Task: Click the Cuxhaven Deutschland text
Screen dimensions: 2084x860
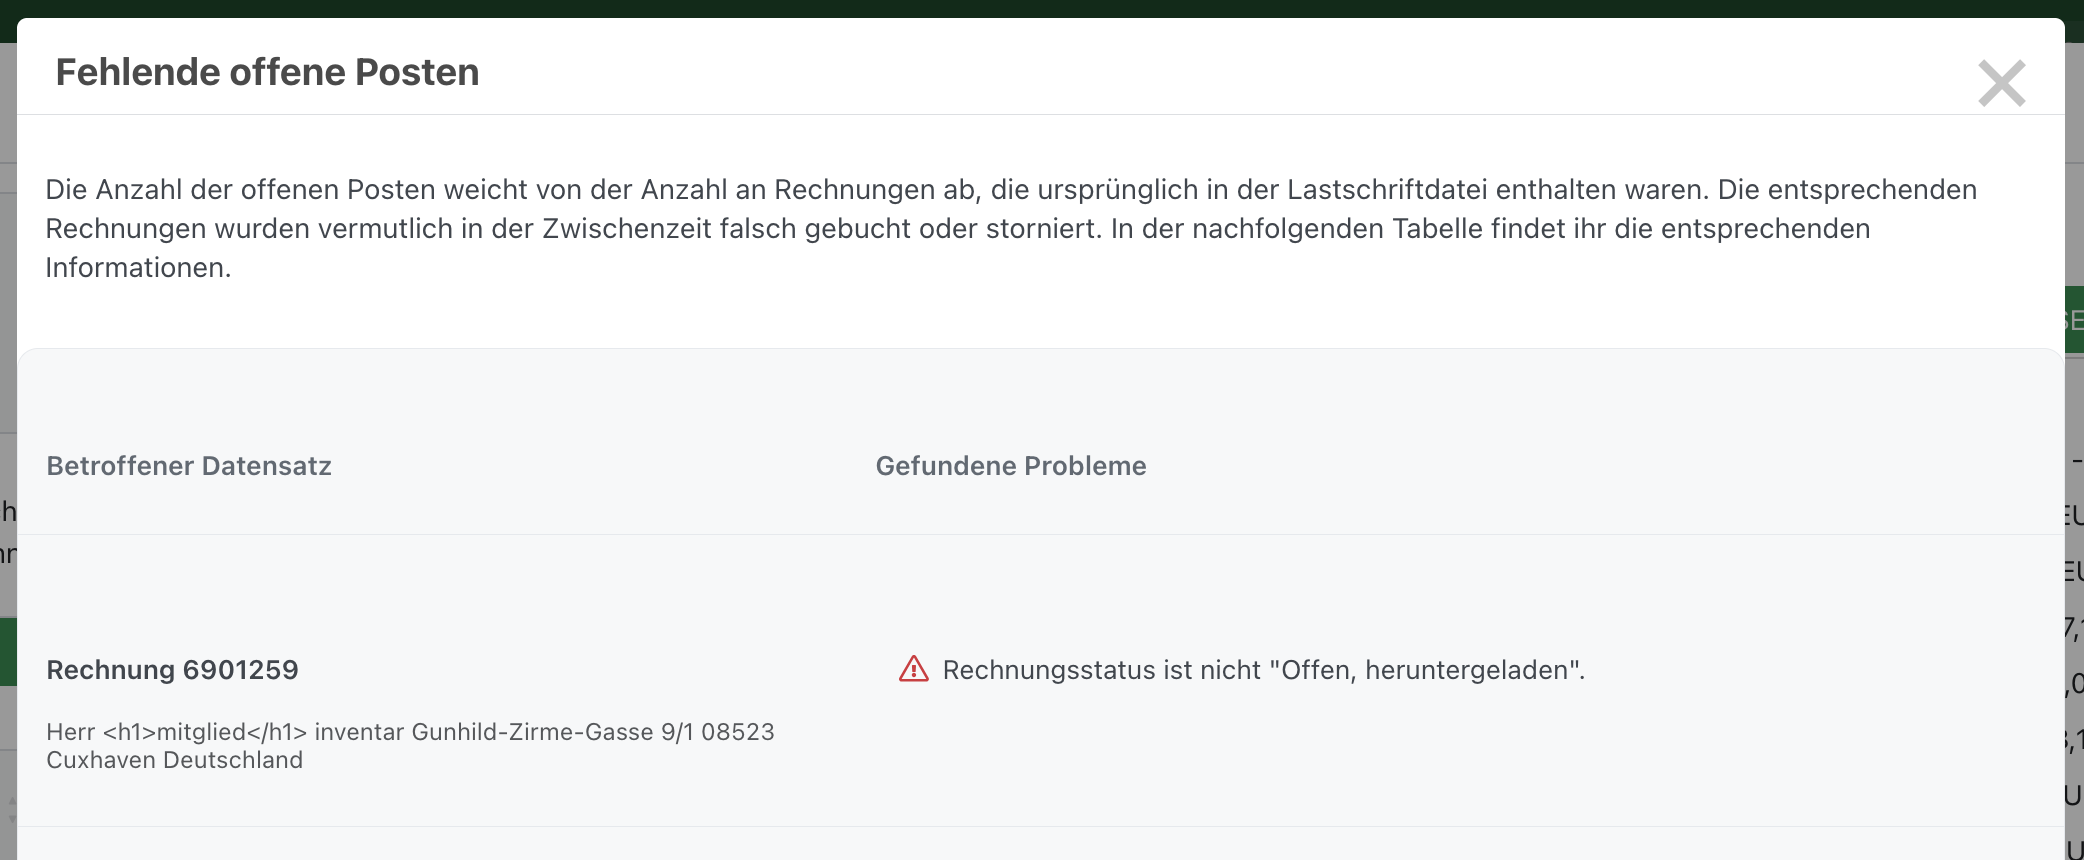Action: pos(174,760)
